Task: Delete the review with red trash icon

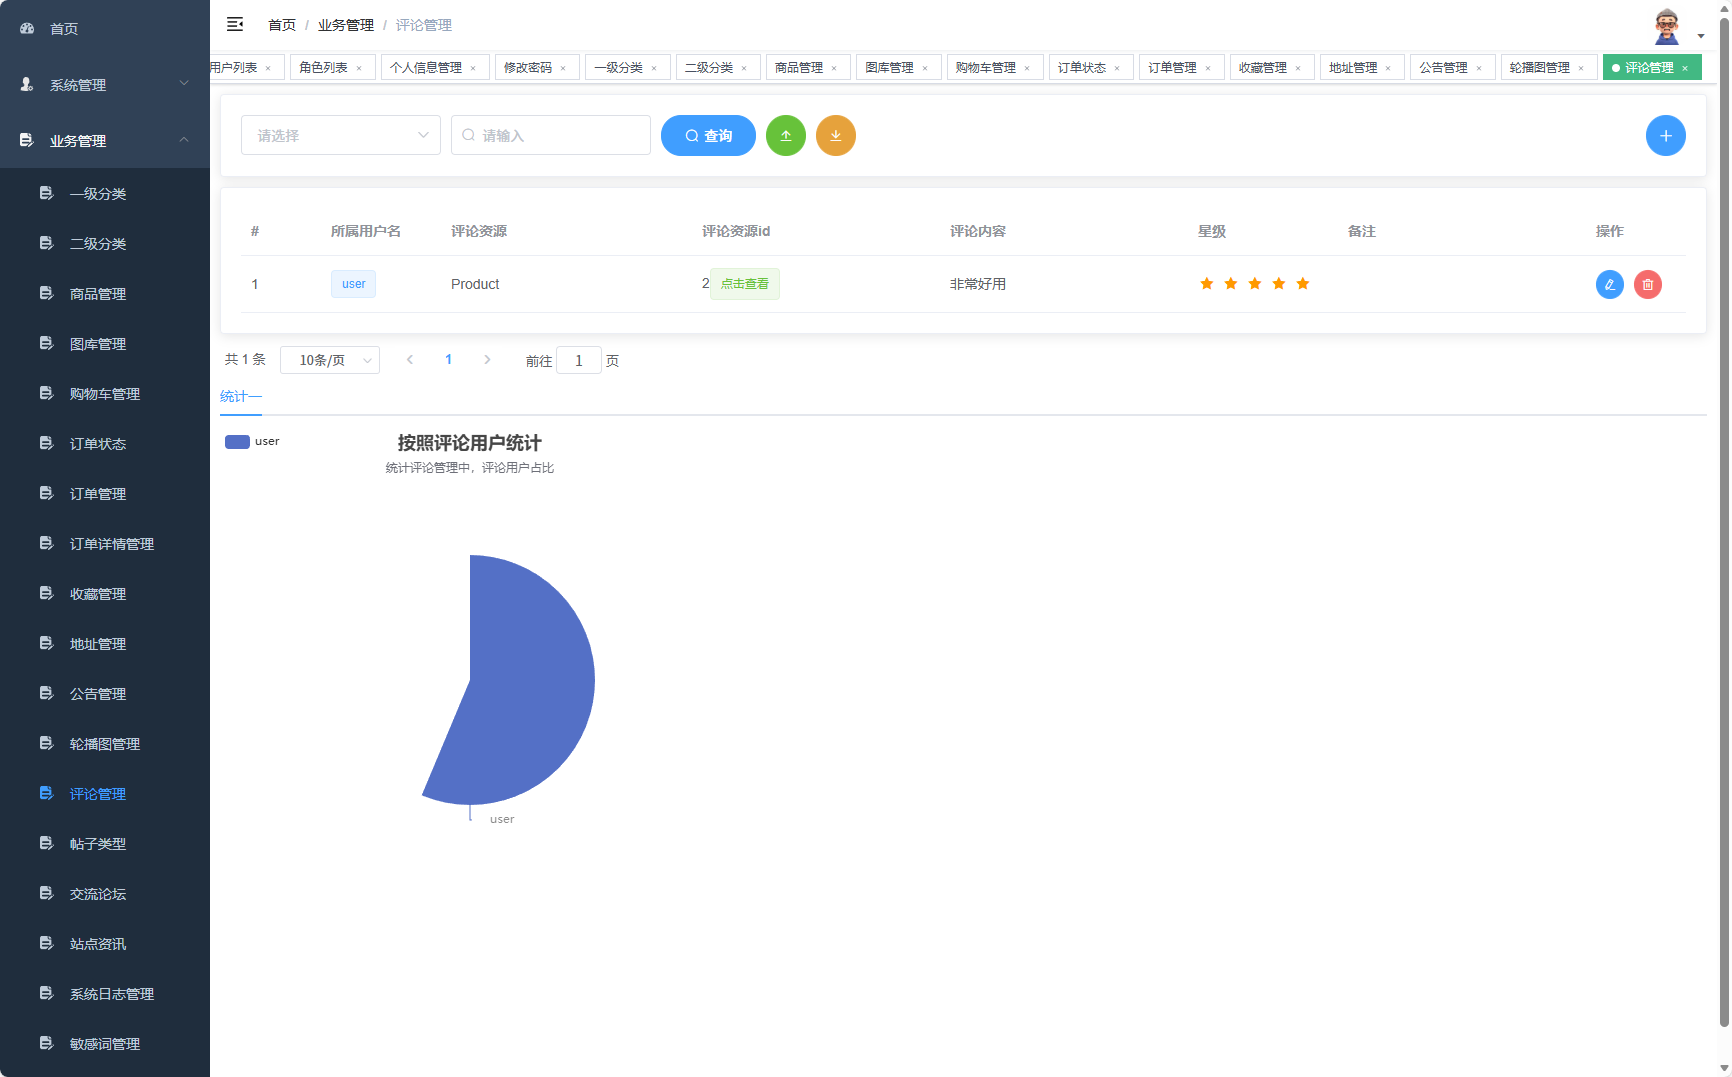Action: coord(1647,284)
